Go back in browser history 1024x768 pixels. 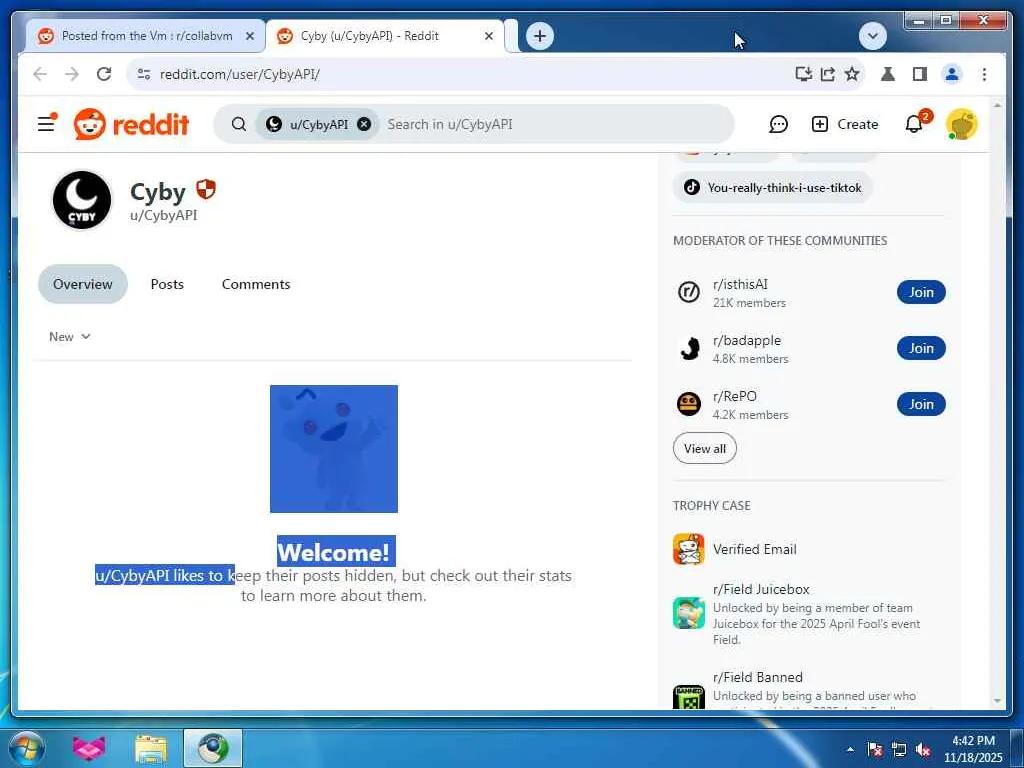coord(40,74)
